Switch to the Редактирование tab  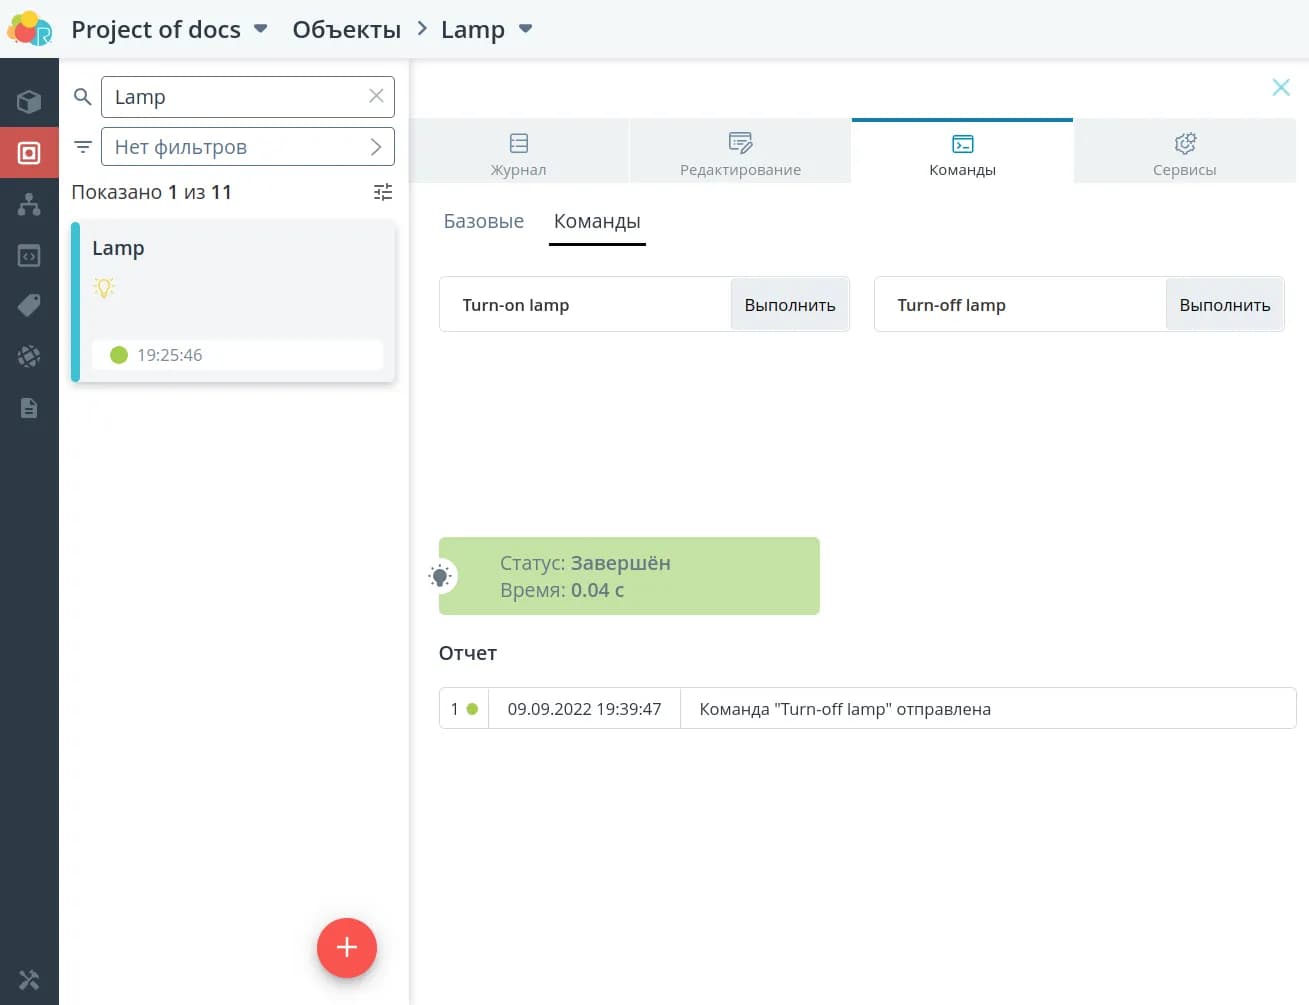(x=740, y=153)
